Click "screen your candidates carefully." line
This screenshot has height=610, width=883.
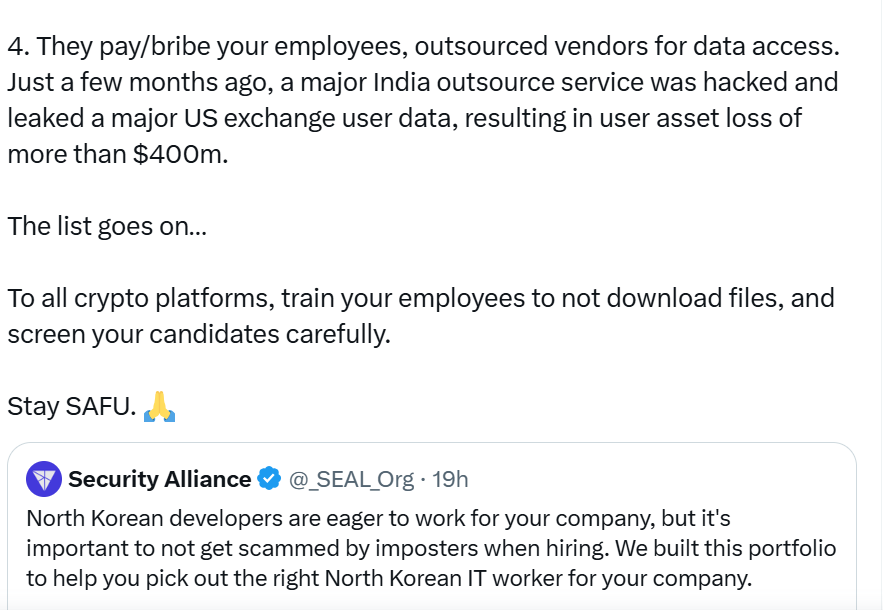198,334
